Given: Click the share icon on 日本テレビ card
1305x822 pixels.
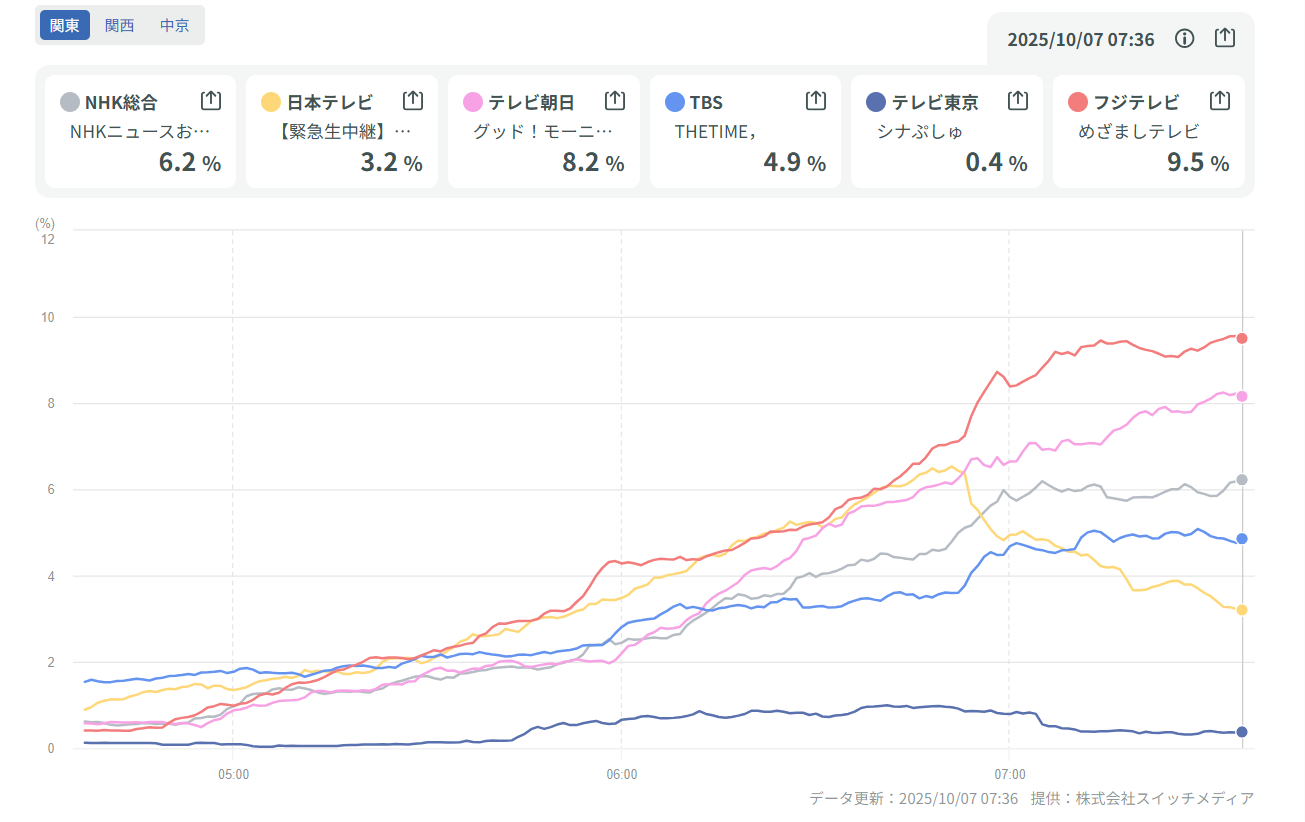Looking at the screenshot, I should [412, 101].
